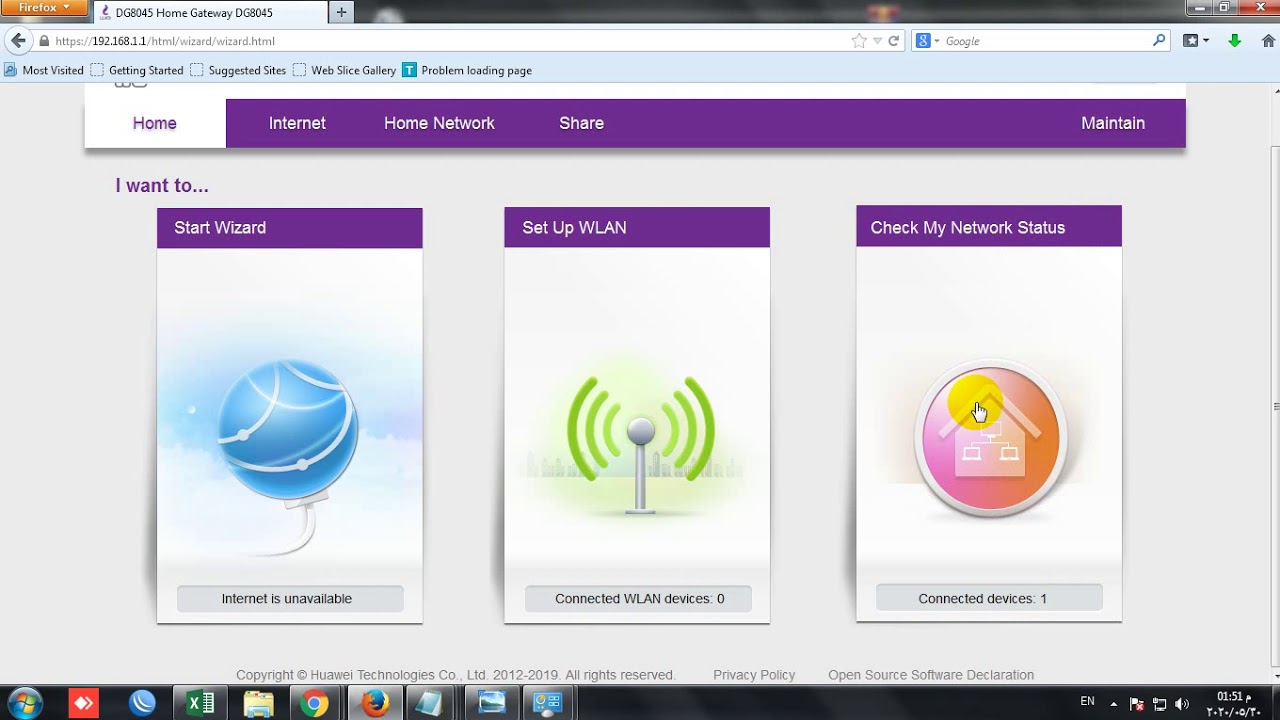Switch to the Home tab
The width and height of the screenshot is (1280, 720).
coord(155,123)
